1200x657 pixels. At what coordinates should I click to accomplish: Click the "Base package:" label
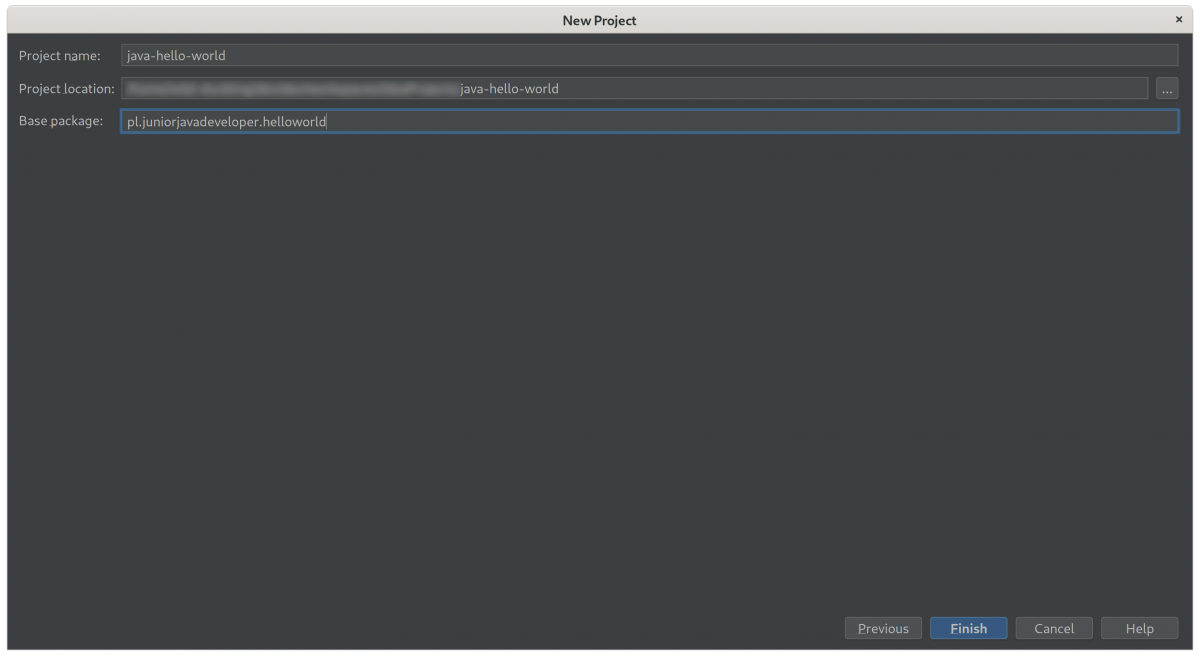coord(61,122)
